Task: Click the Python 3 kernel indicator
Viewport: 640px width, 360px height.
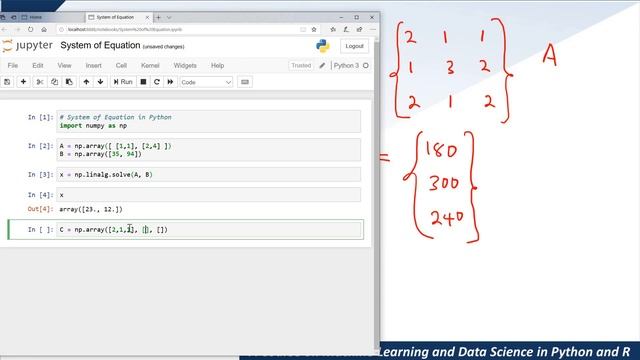Action: tap(346, 65)
